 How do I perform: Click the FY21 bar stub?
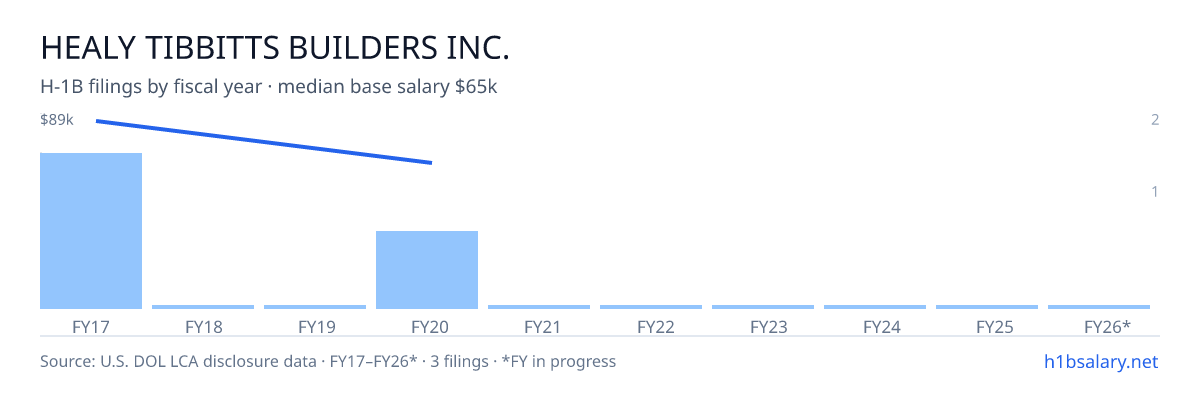[x=539, y=307]
